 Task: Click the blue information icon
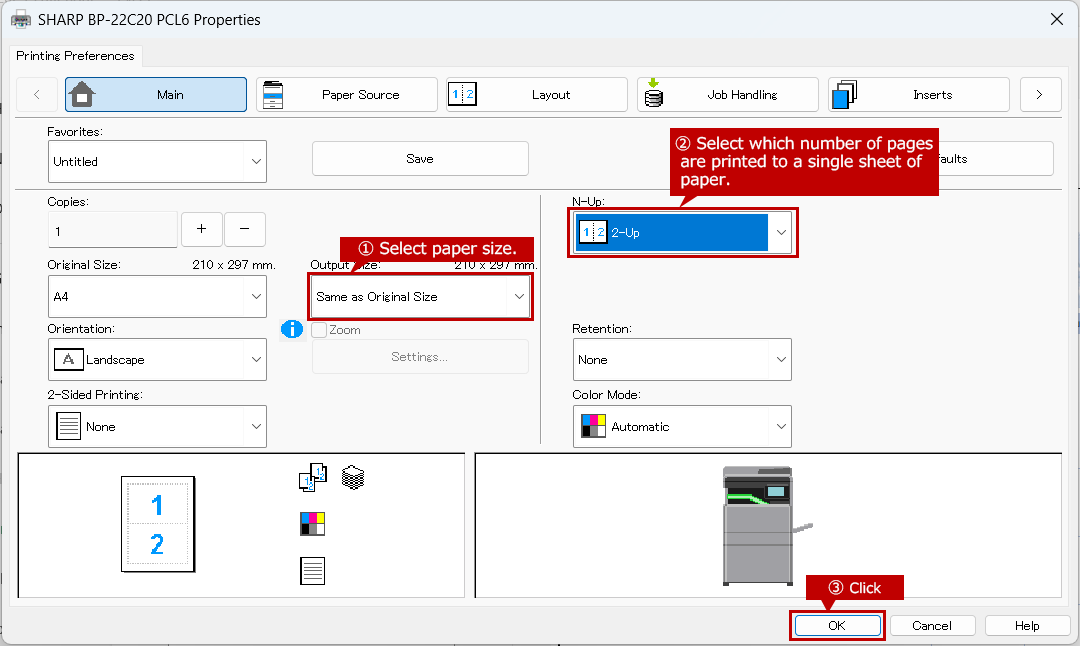pos(292,329)
